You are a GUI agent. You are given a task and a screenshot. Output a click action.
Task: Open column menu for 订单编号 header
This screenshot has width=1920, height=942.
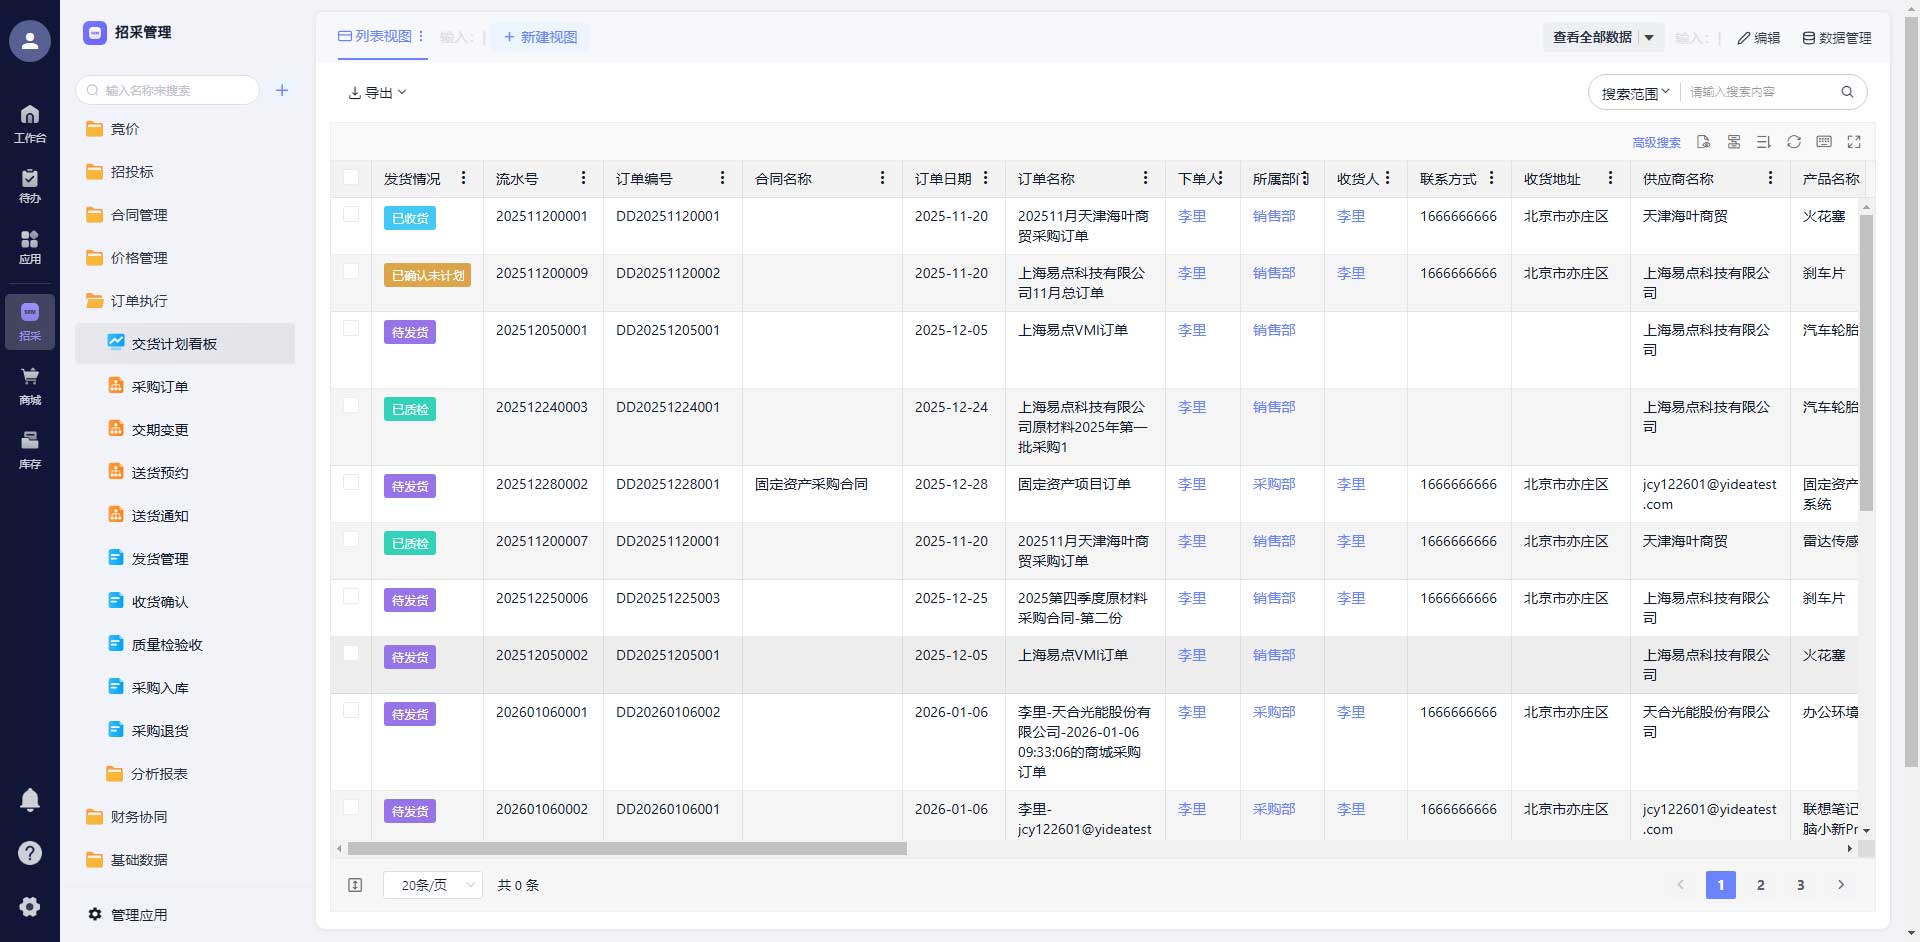722,178
